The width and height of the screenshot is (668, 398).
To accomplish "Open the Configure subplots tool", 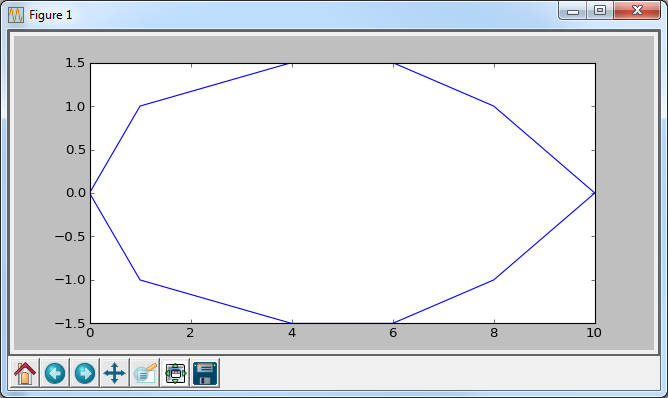I will pos(175,373).
